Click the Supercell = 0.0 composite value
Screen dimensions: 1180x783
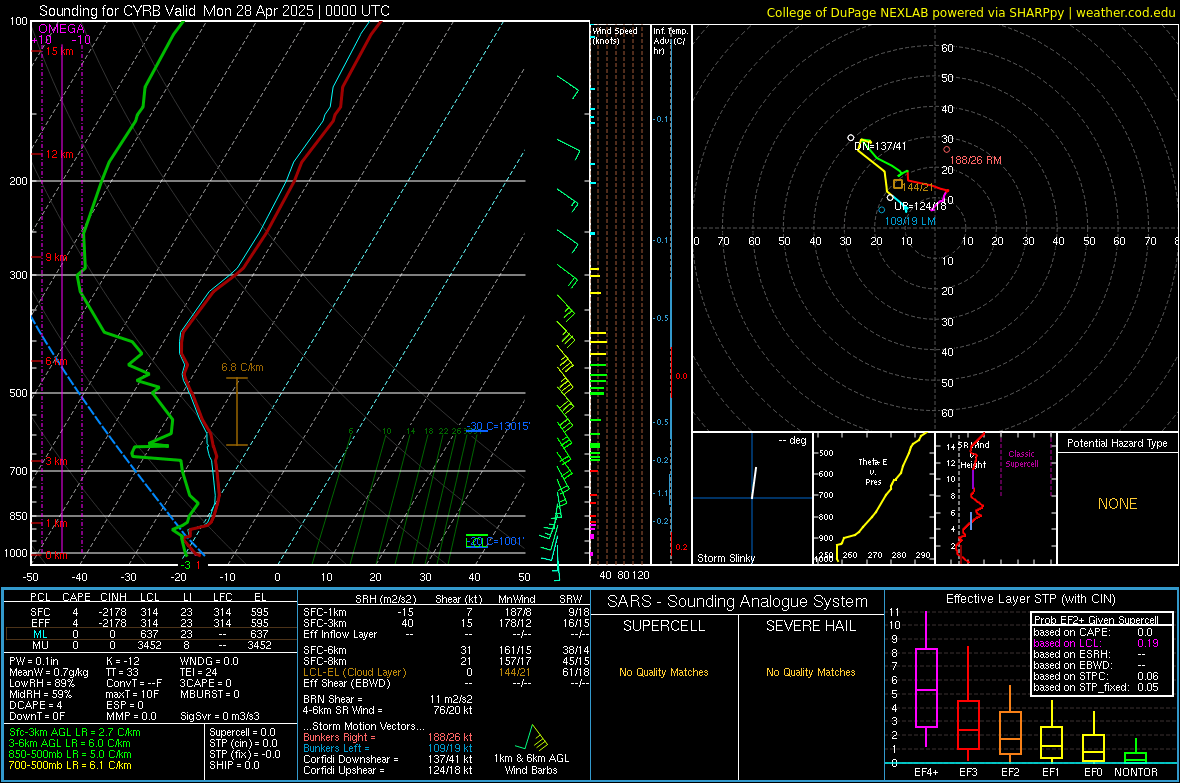click(242, 733)
